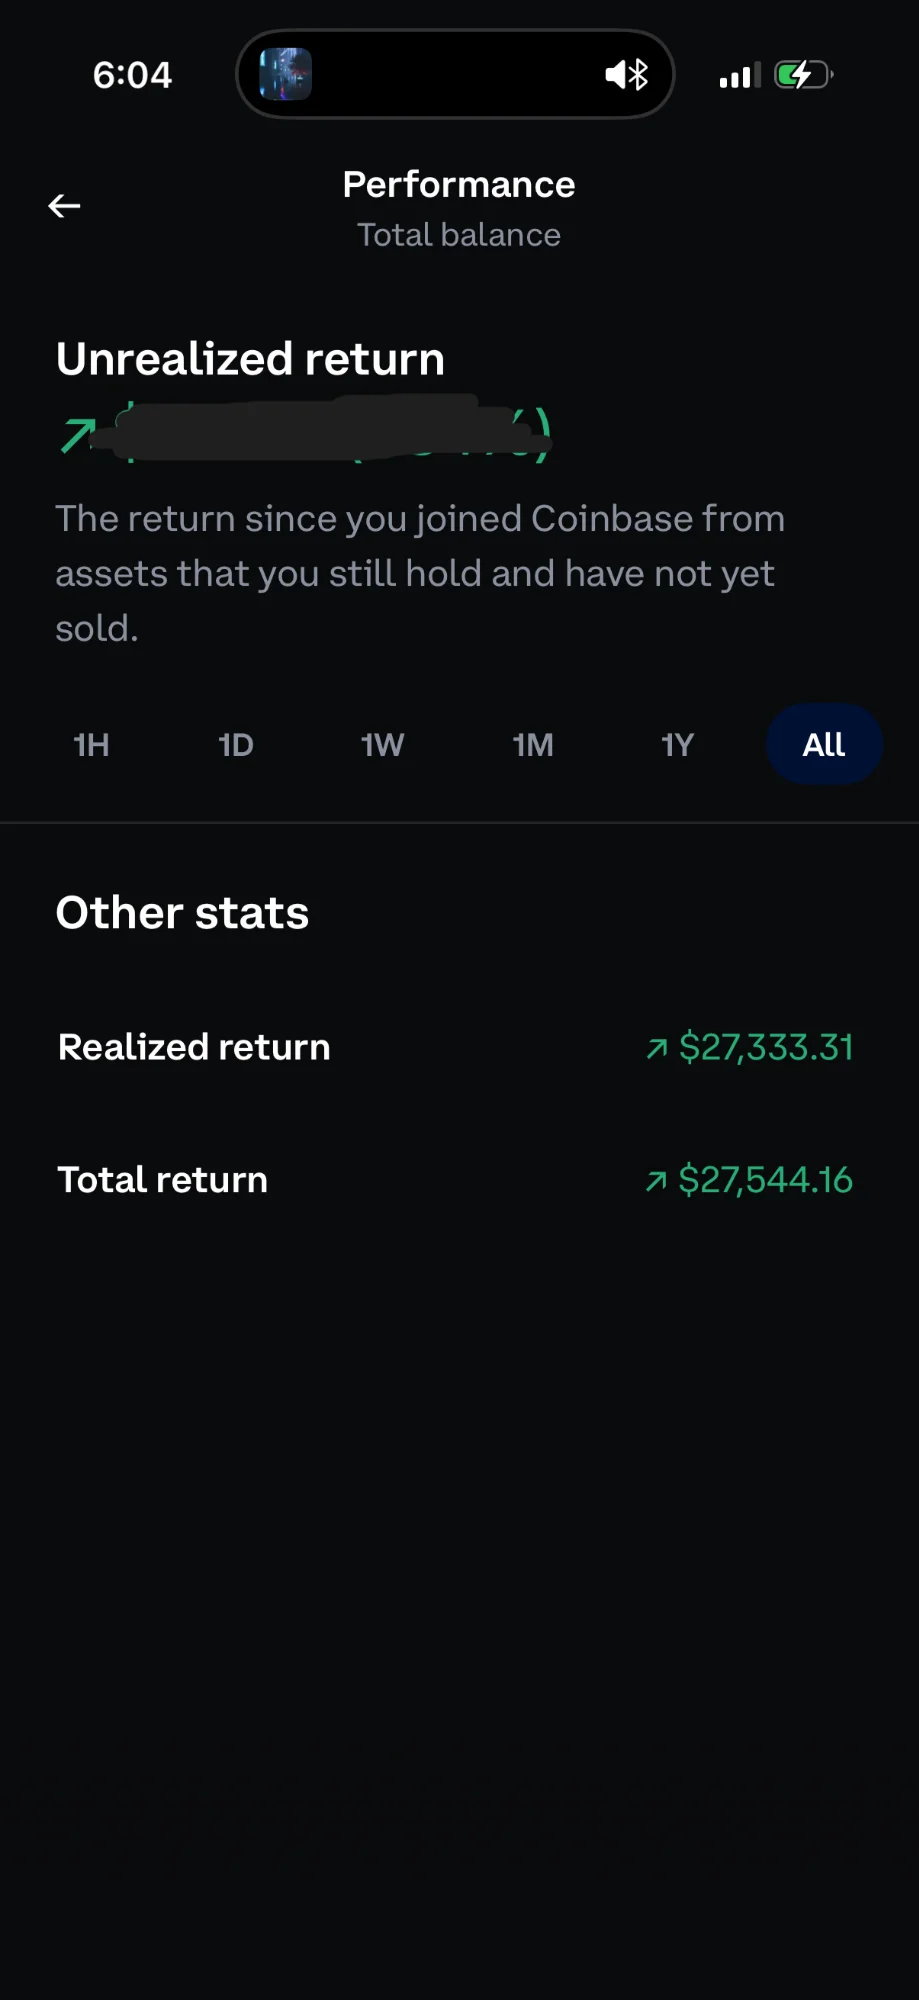Tap the Dynamic Island album thumbnail
Viewport: 919px width, 2000px height.
tap(285, 74)
